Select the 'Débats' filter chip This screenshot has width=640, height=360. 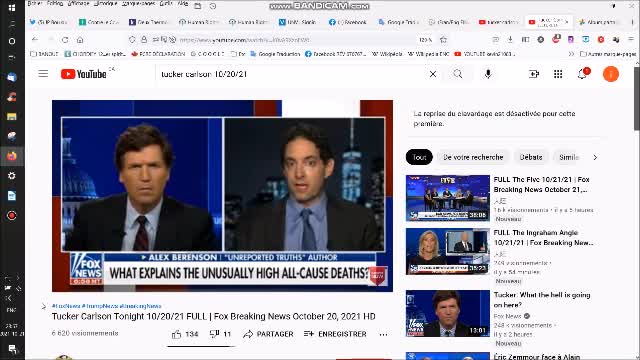[x=531, y=157]
